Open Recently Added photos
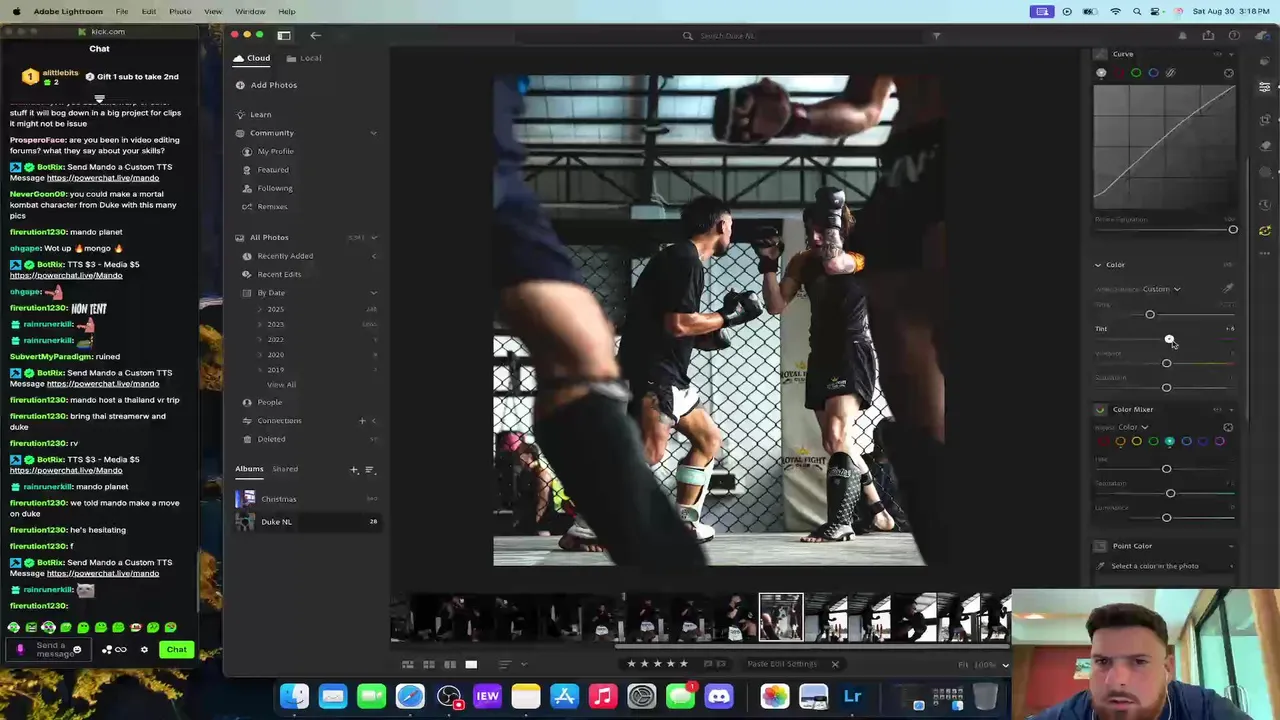This screenshot has height=720, width=1280. click(285, 256)
